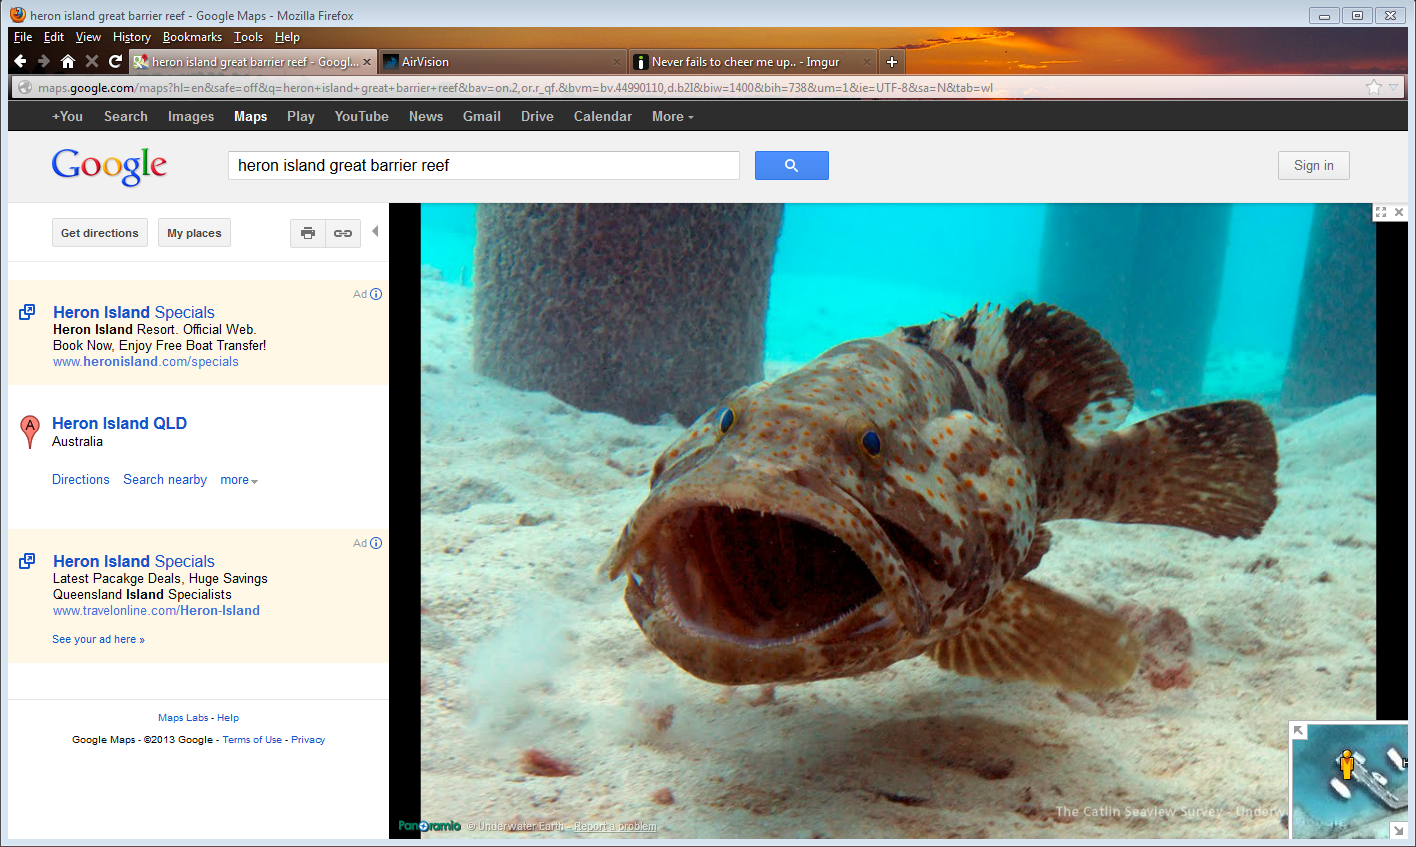Collapse the left side panel arrow
Image resolution: width=1416 pixels, height=847 pixels.
(375, 231)
